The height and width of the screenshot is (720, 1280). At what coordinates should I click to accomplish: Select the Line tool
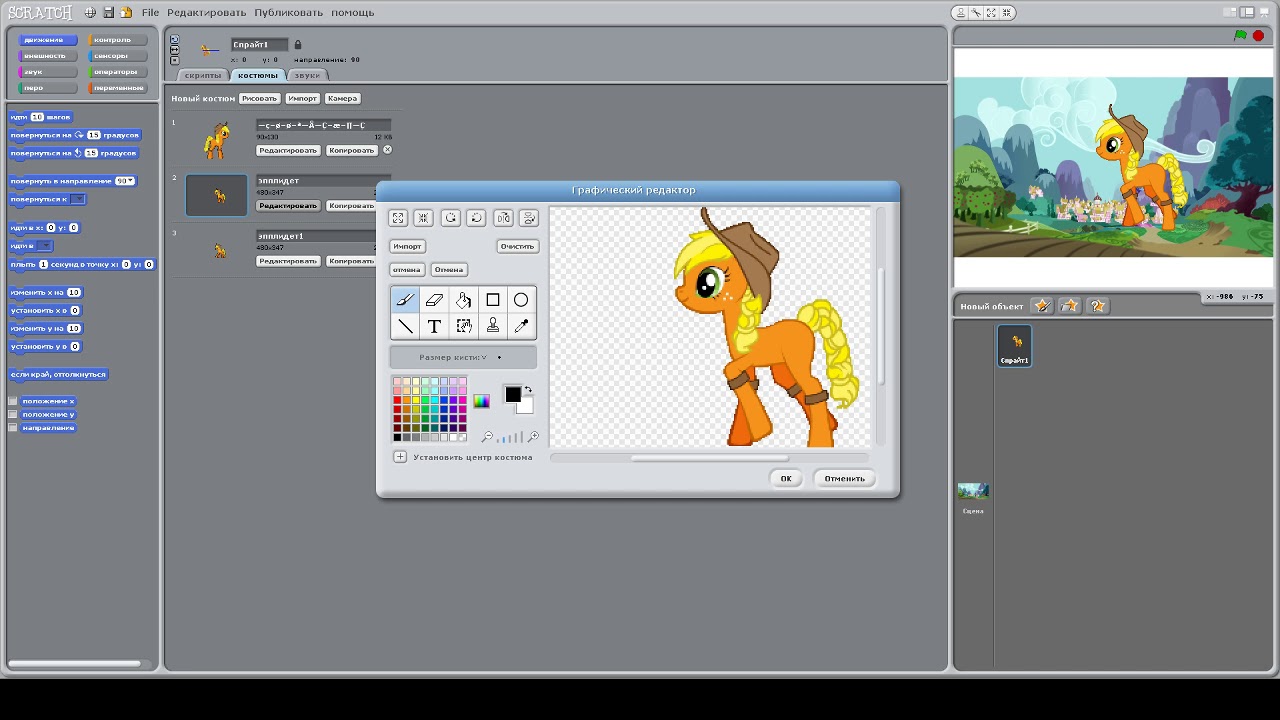(x=405, y=326)
